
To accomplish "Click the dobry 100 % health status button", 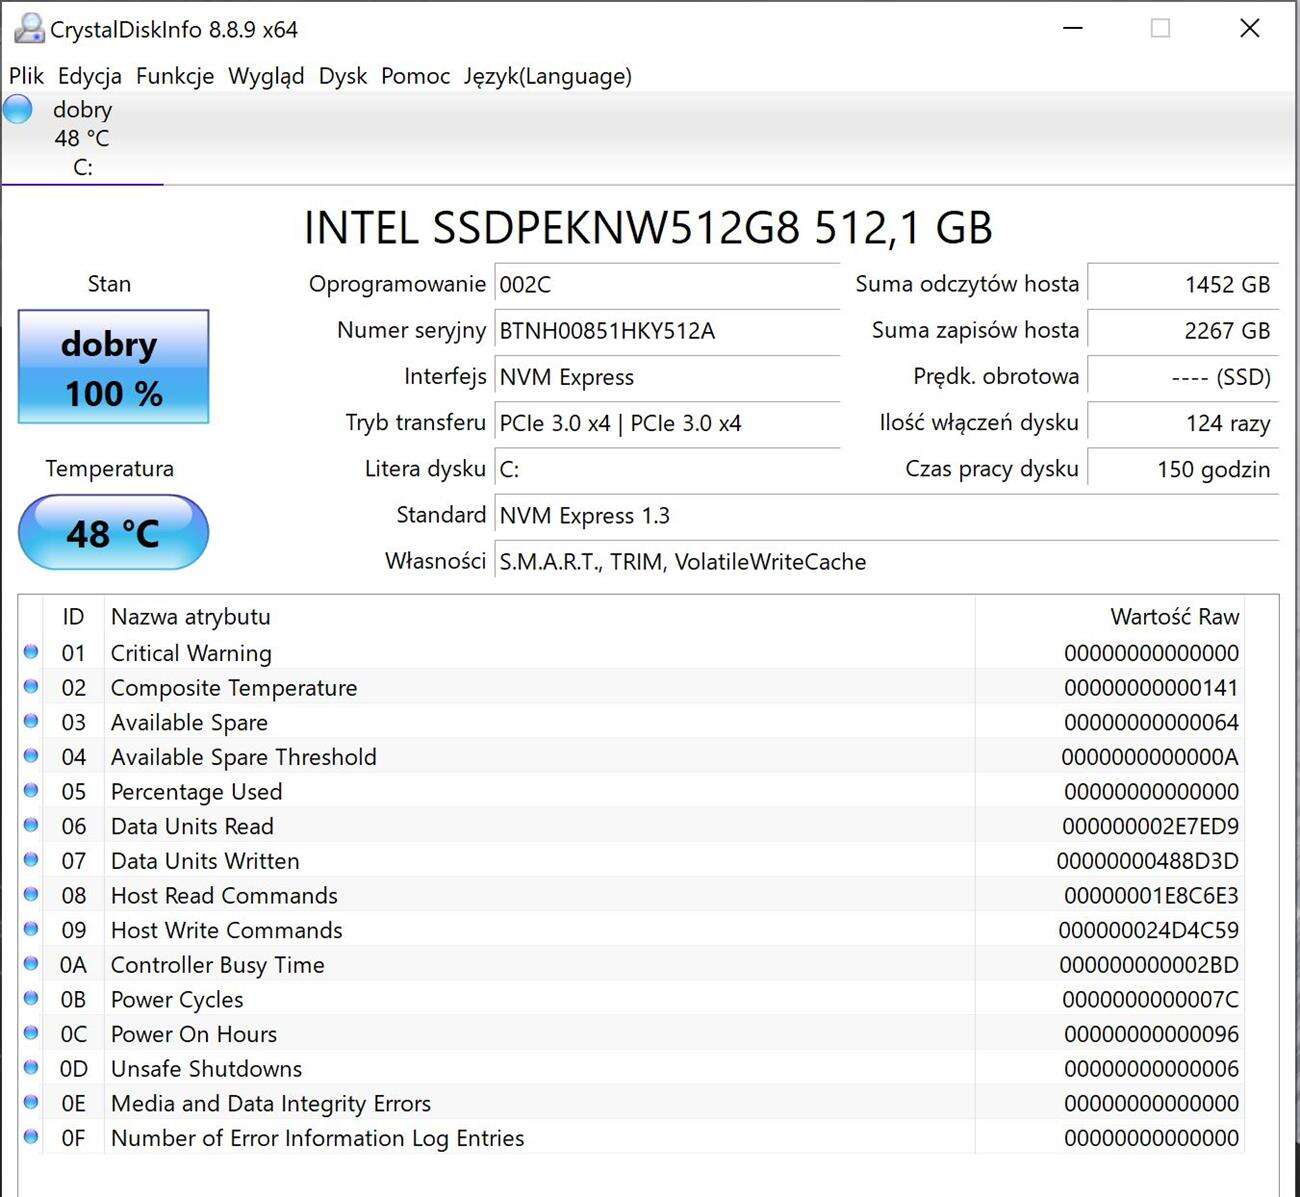I will [113, 367].
